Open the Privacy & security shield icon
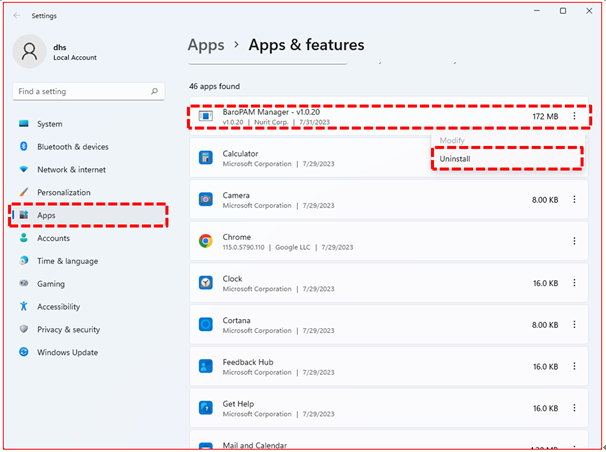The image size is (606, 452). (24, 329)
